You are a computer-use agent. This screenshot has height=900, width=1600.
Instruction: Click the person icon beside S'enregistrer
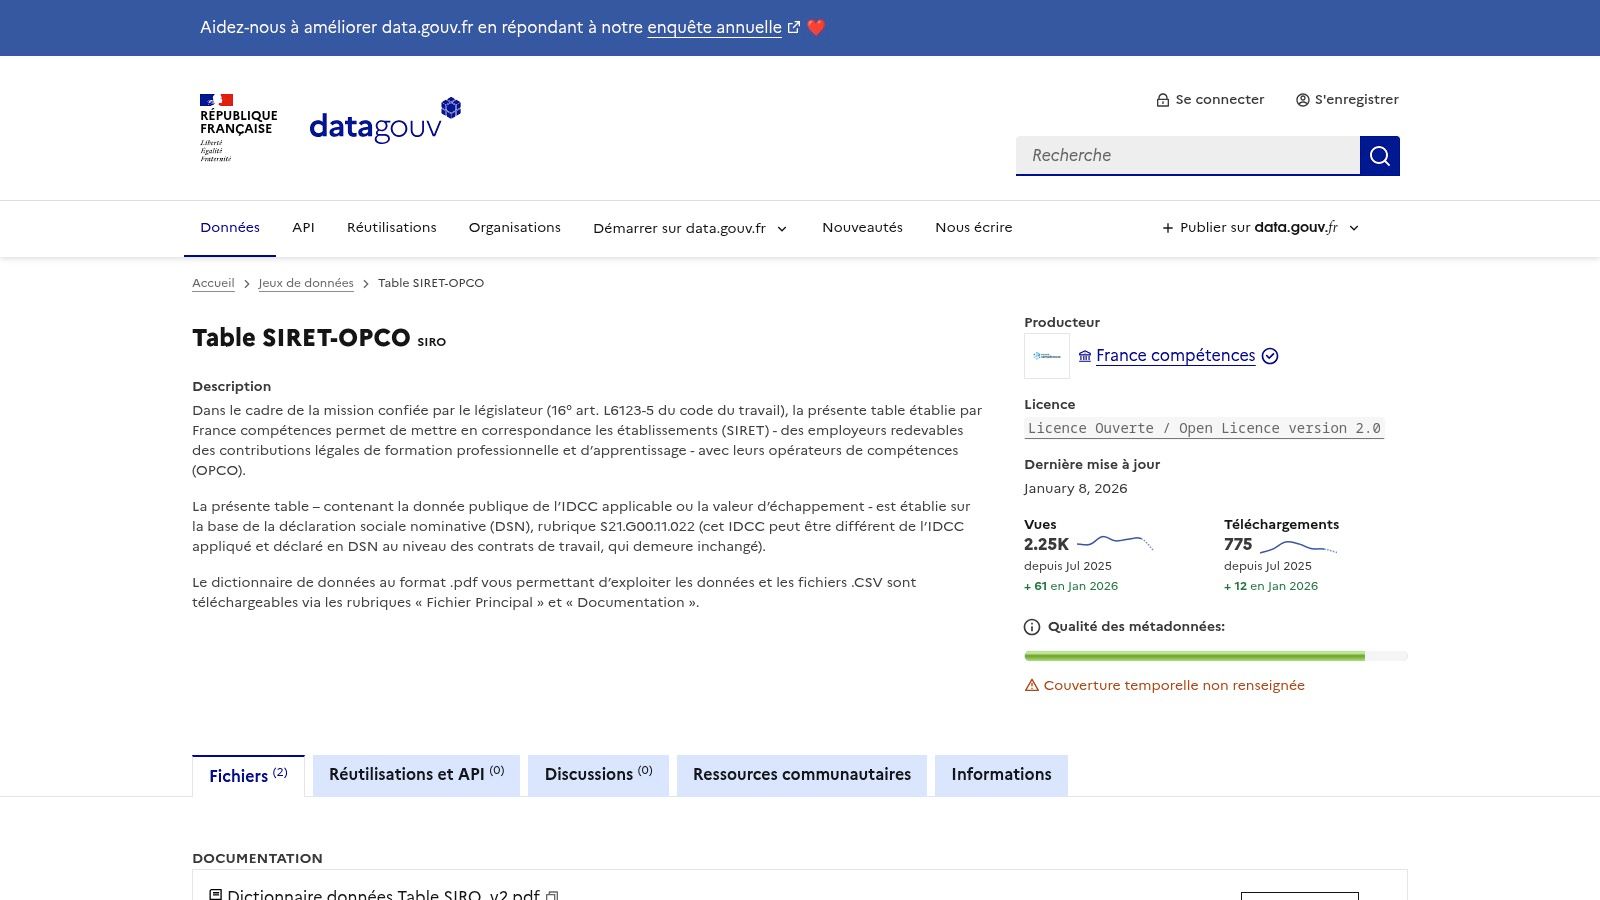pos(1302,99)
